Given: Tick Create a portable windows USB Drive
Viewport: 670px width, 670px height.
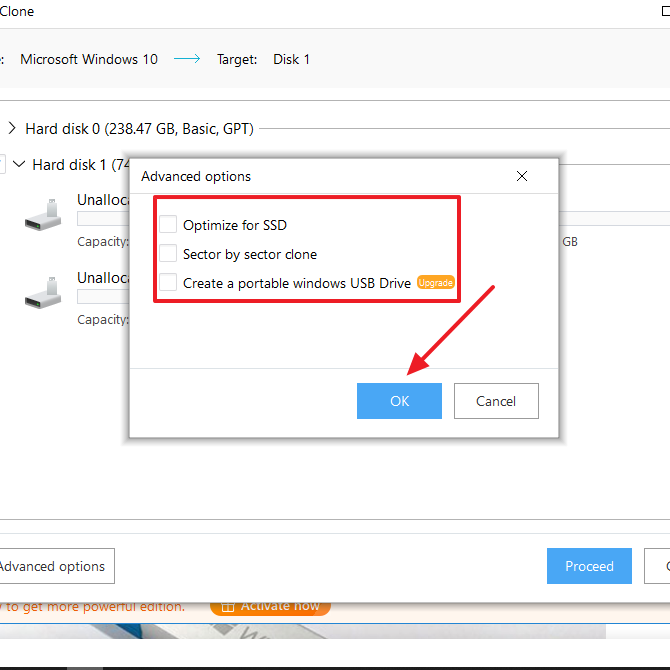Looking at the screenshot, I should pyautogui.click(x=168, y=282).
